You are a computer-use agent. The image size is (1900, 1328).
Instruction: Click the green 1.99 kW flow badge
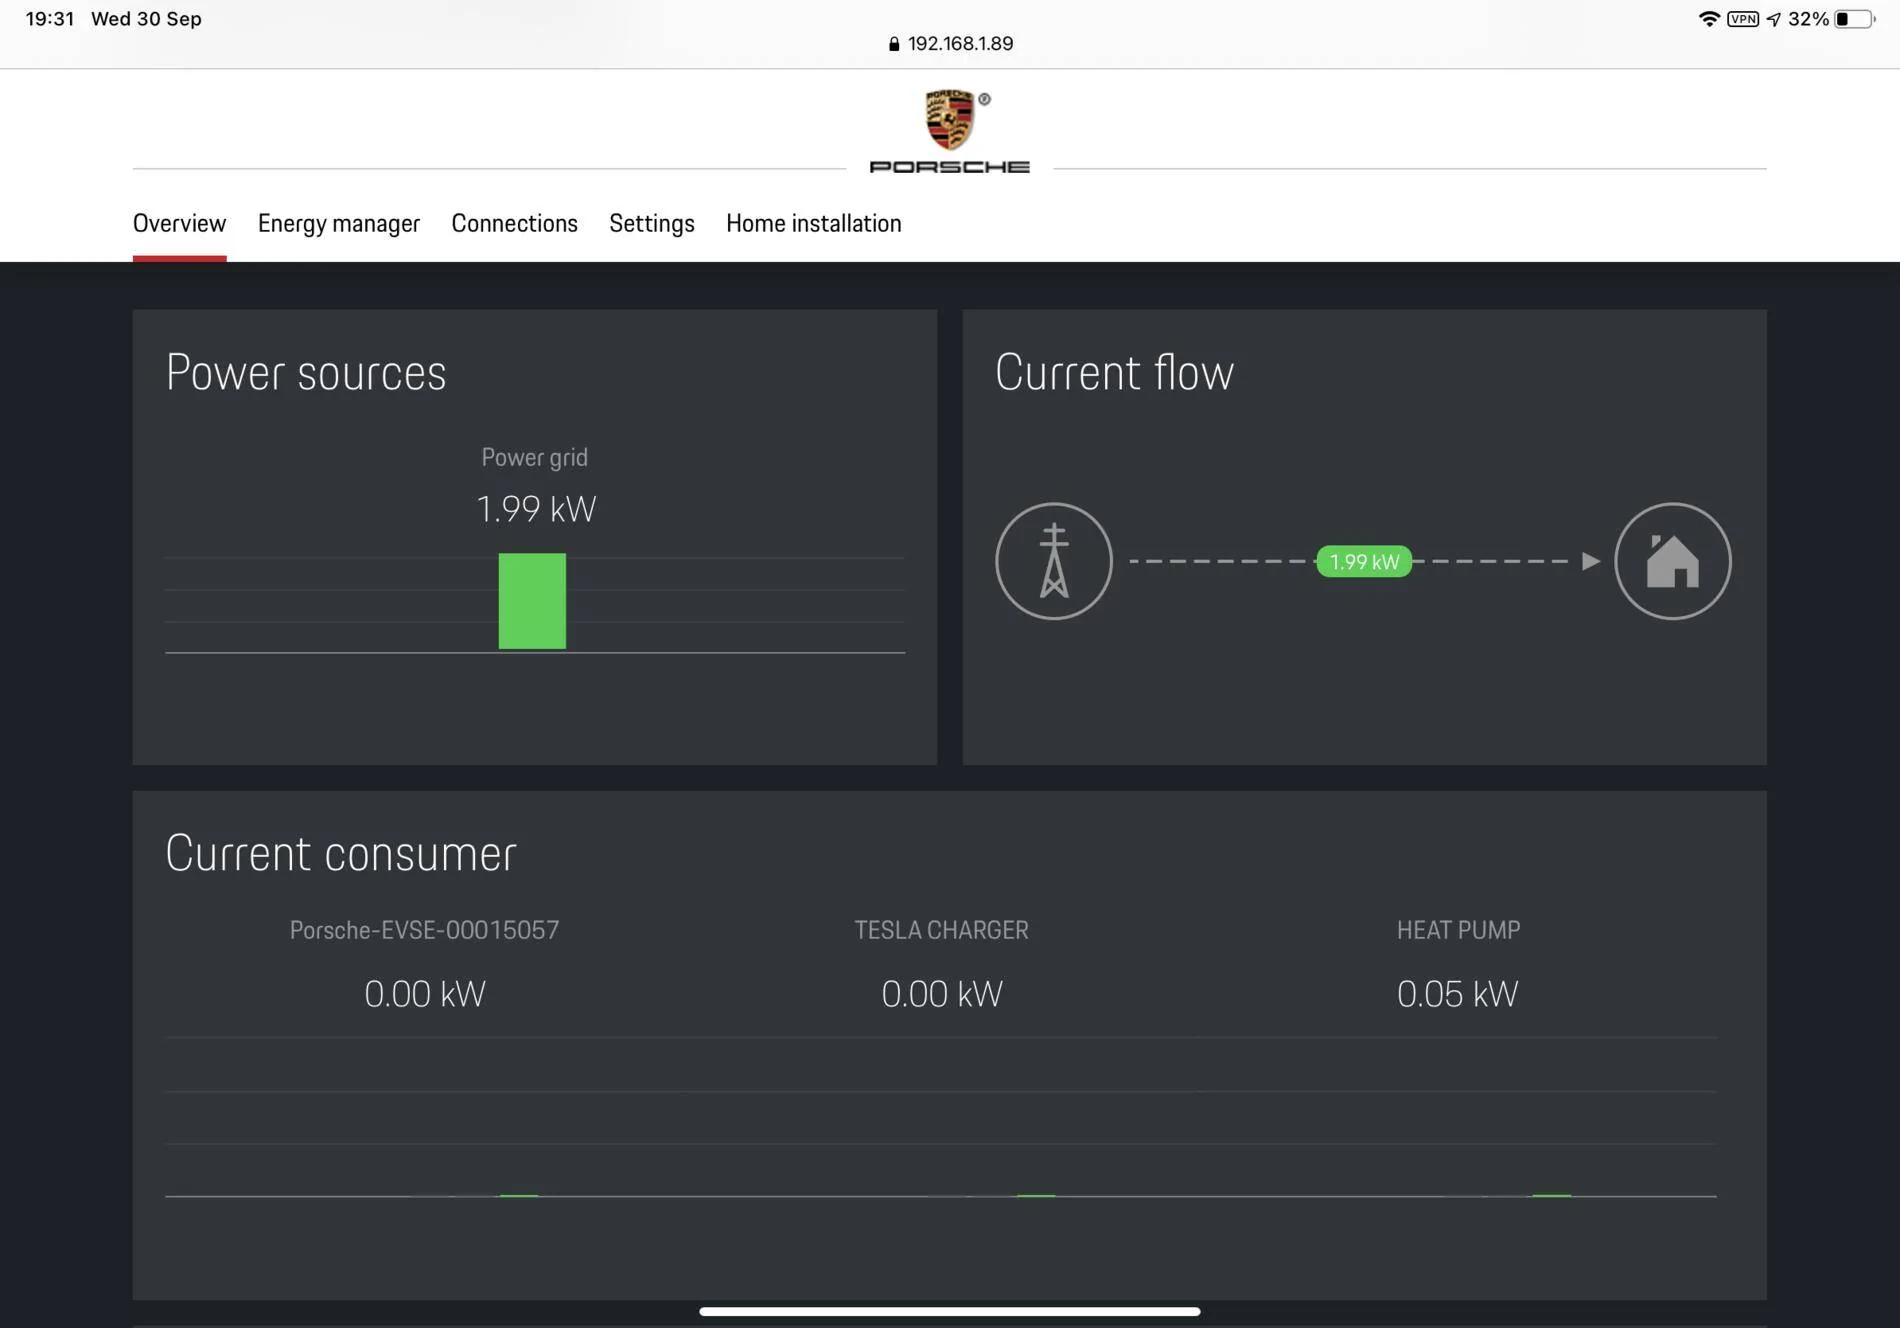1364,562
